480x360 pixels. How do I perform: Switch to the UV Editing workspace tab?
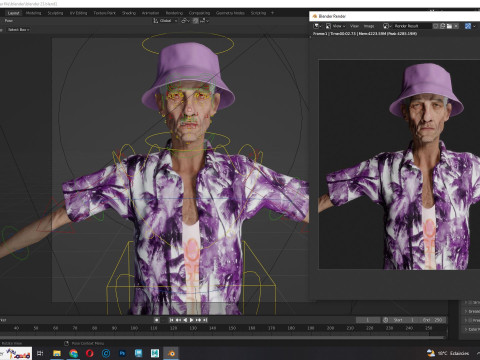[78, 13]
